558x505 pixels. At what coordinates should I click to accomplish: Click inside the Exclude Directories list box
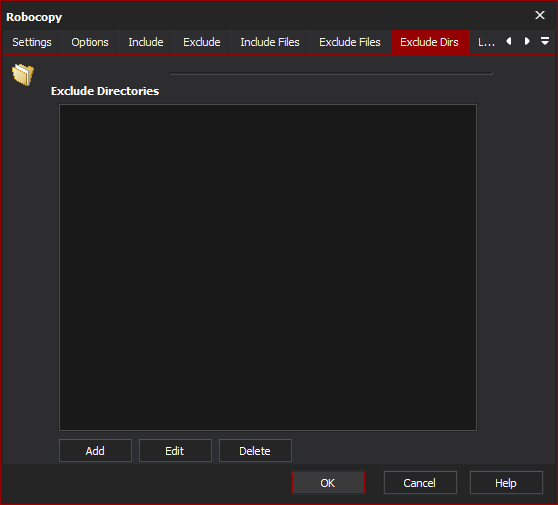pyautogui.click(x=268, y=267)
